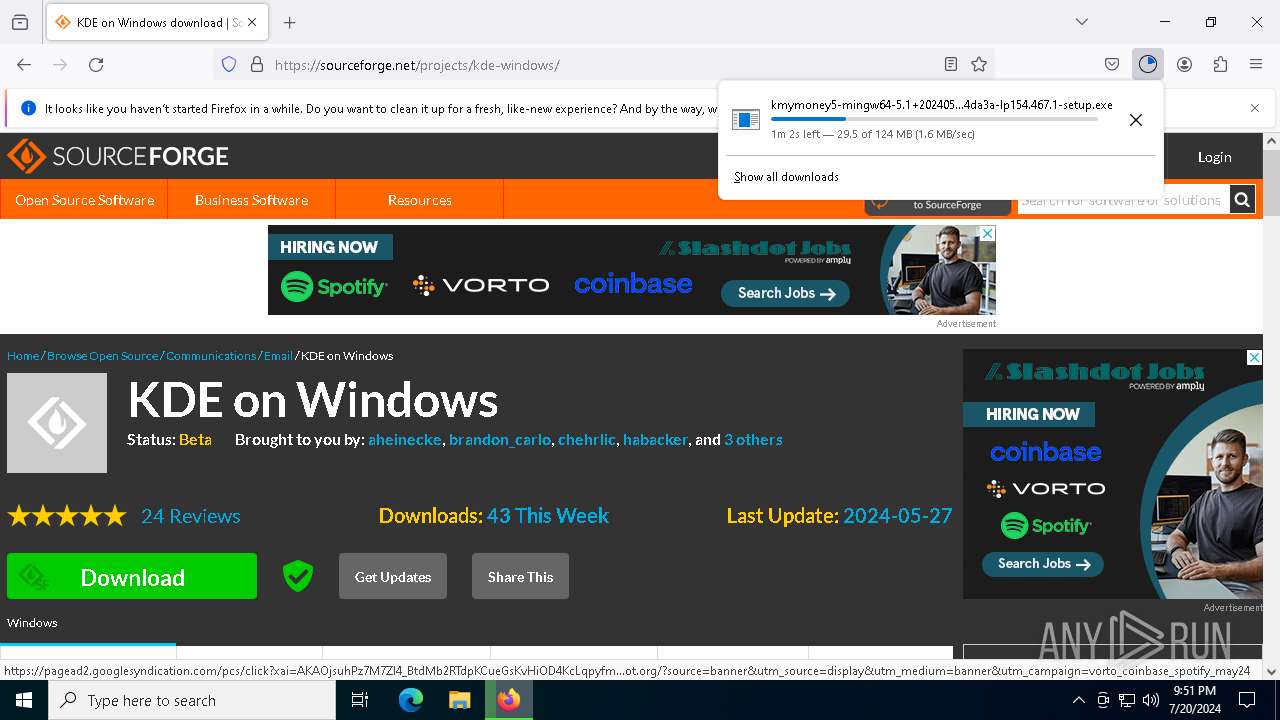Click the taskbar search box
1280x720 pixels.
point(192,700)
